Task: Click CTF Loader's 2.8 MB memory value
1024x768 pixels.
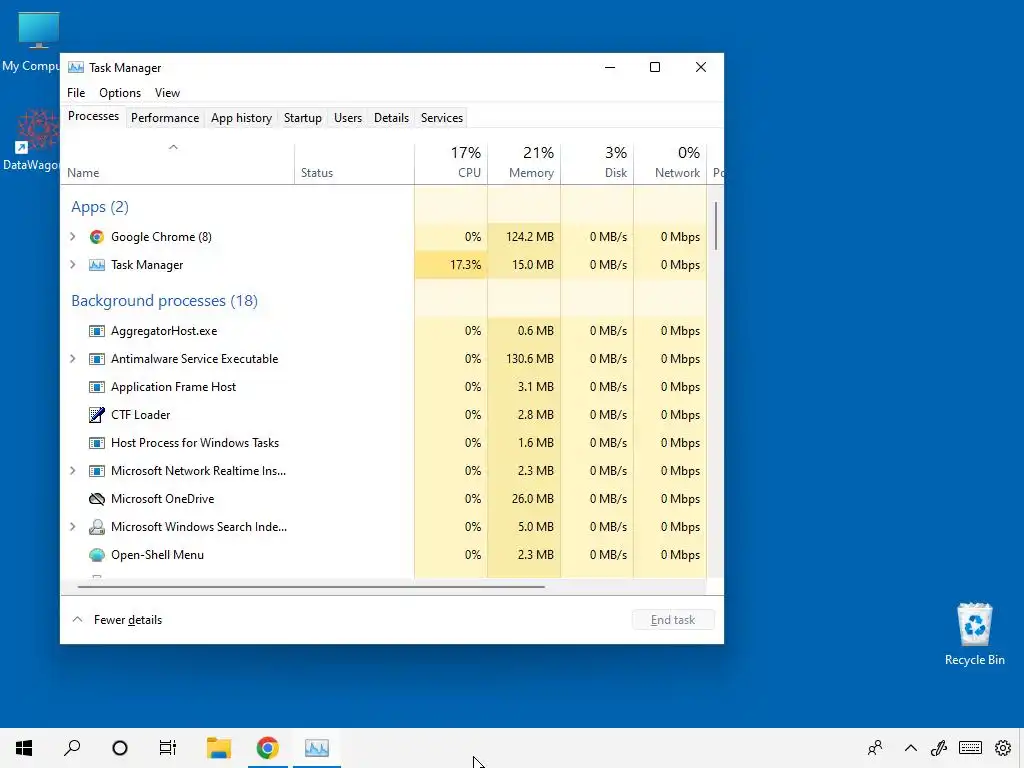Action: tap(536, 415)
